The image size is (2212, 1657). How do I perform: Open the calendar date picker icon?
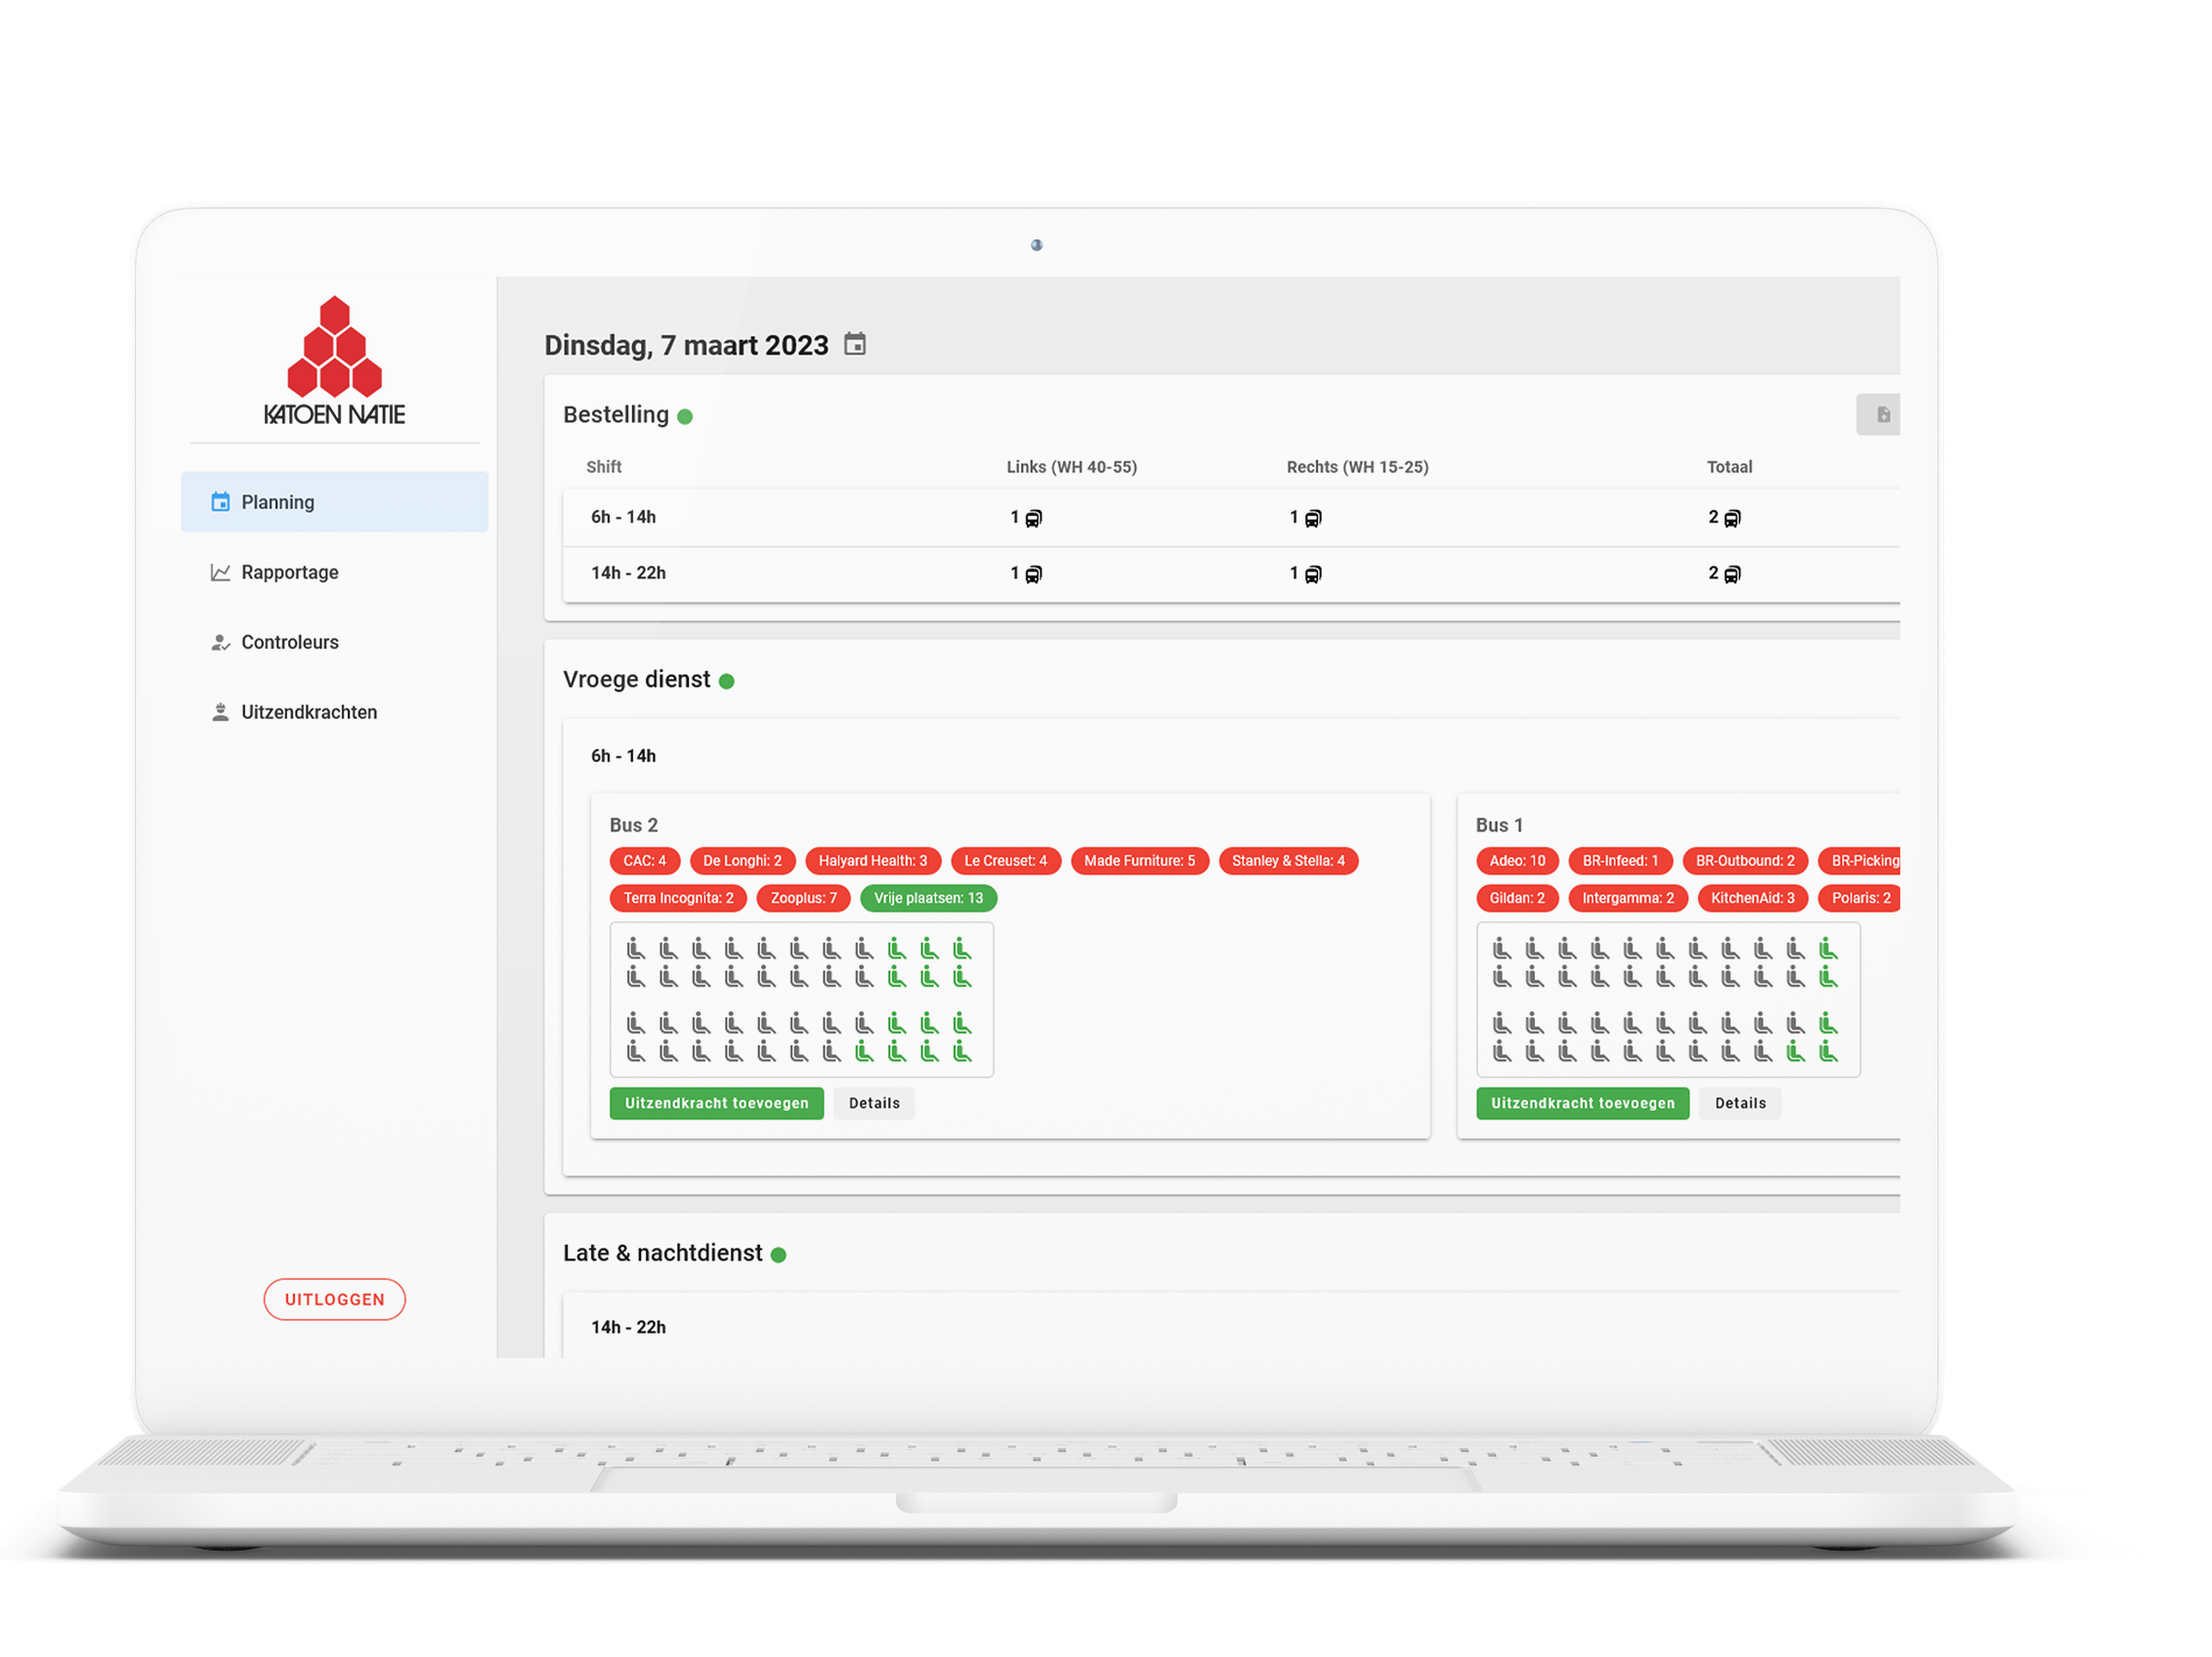(854, 344)
